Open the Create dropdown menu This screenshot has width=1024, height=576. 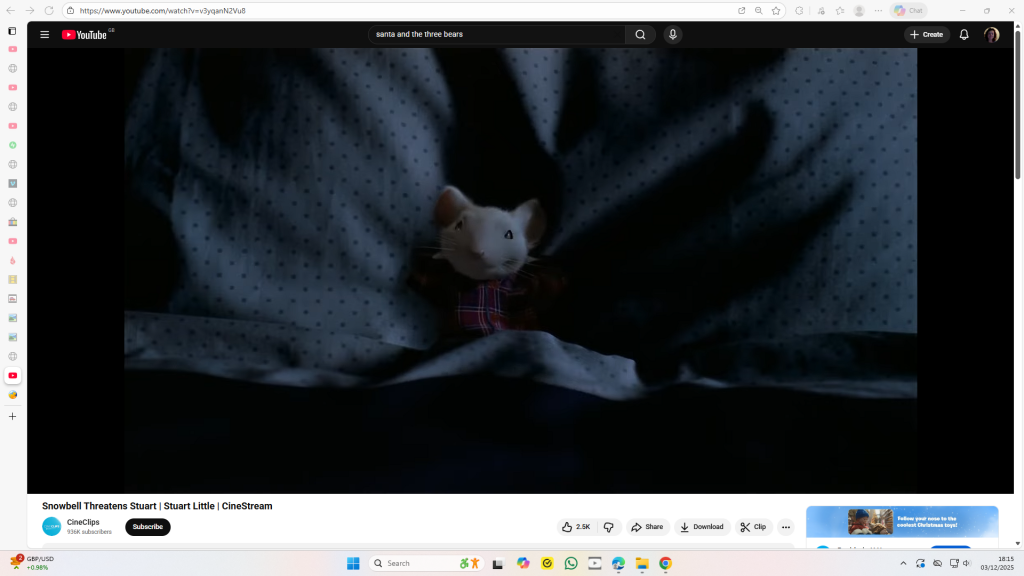point(927,34)
